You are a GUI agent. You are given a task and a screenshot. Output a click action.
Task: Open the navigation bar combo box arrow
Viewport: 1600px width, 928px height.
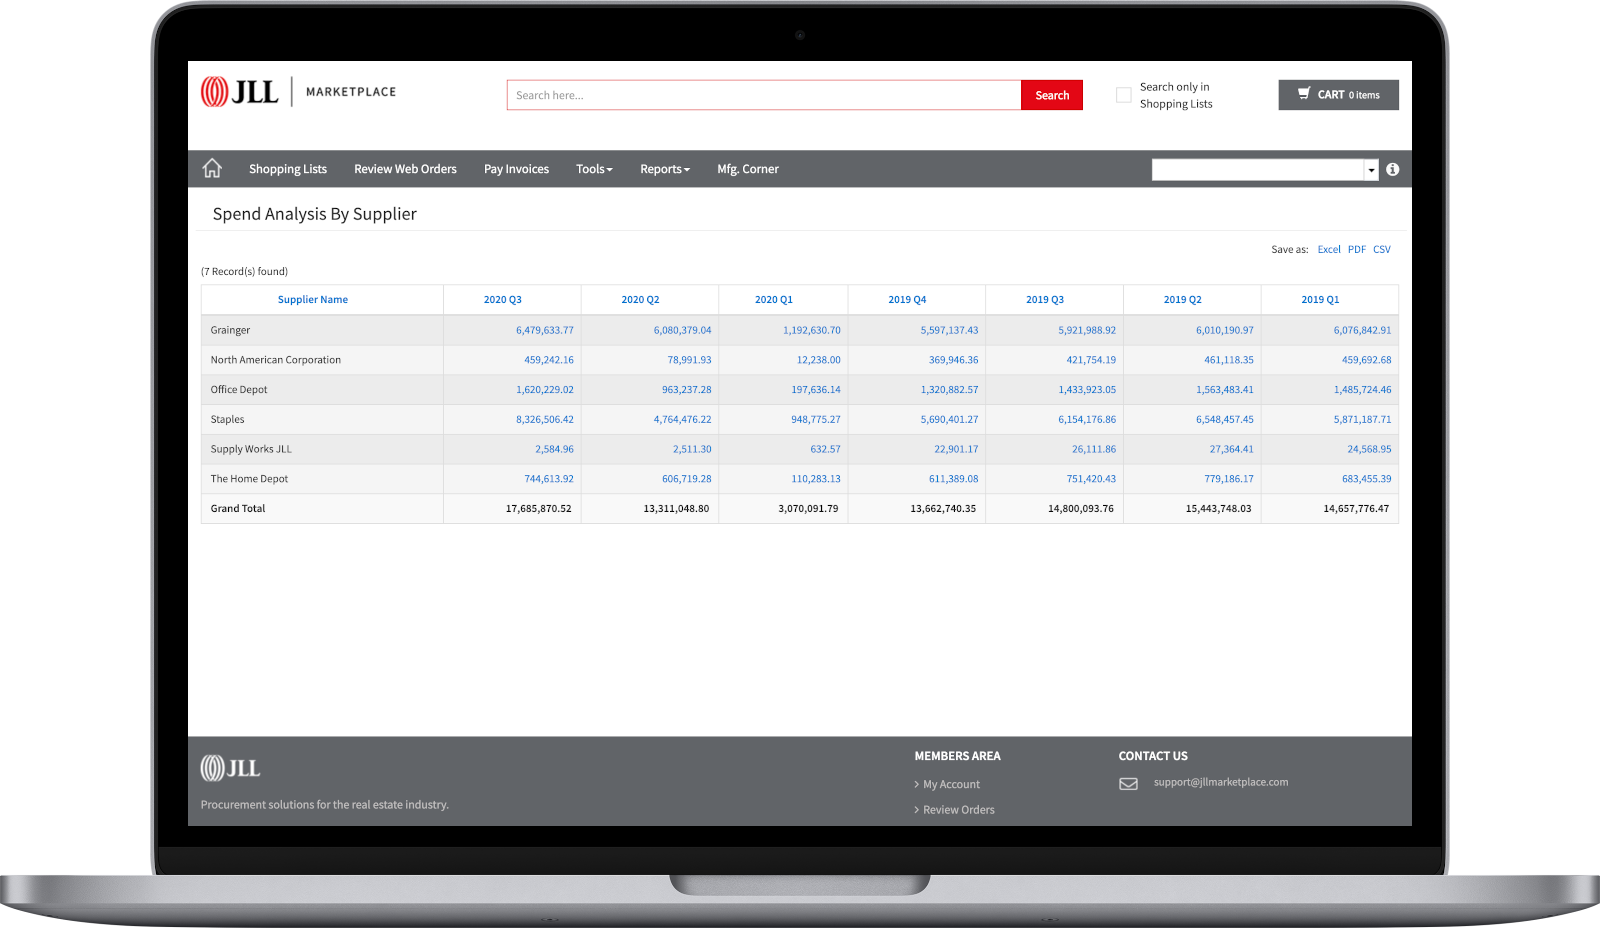(x=1371, y=170)
